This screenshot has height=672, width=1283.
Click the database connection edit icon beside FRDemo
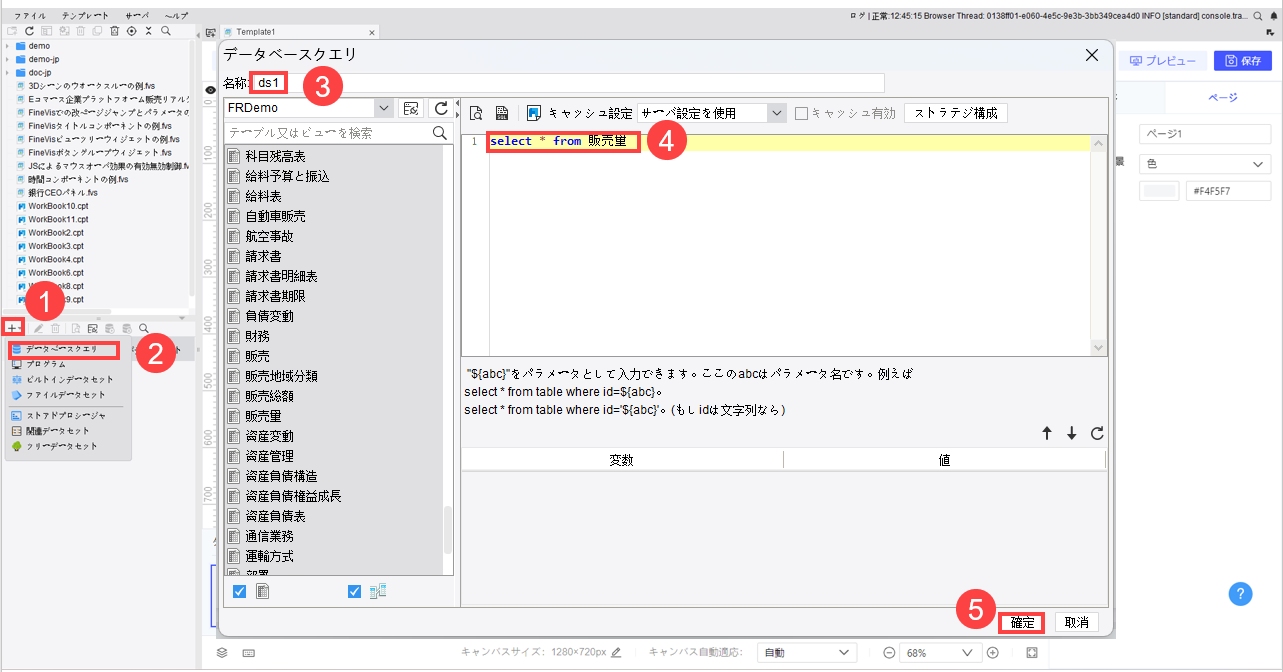(410, 108)
